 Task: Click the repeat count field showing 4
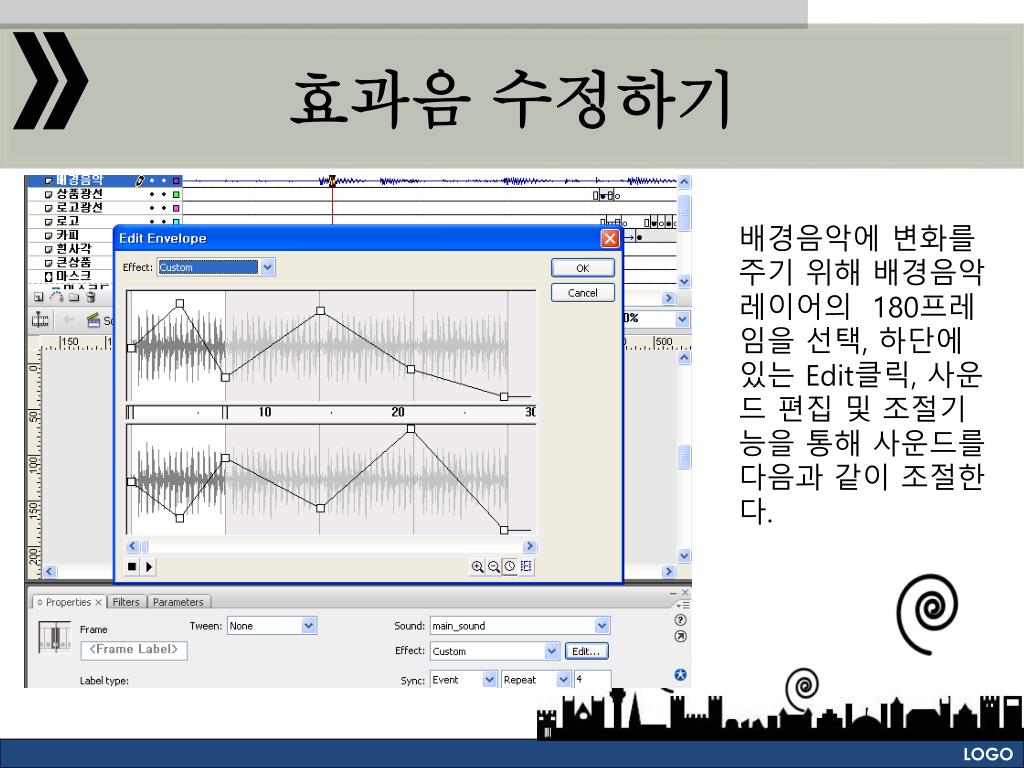[x=592, y=680]
